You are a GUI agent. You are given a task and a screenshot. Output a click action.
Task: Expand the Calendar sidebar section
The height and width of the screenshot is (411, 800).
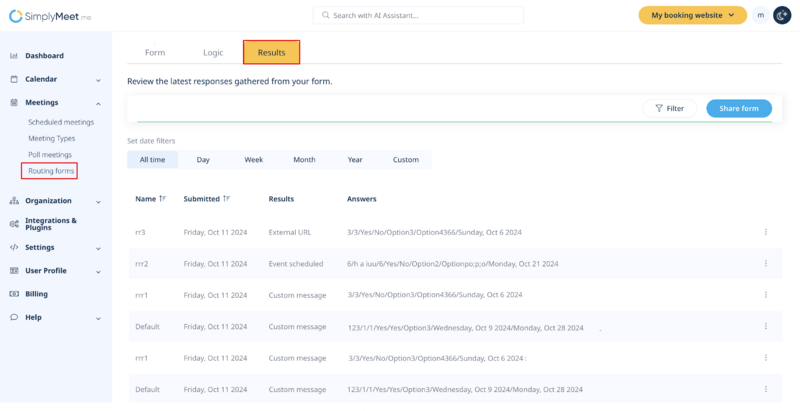coord(98,80)
